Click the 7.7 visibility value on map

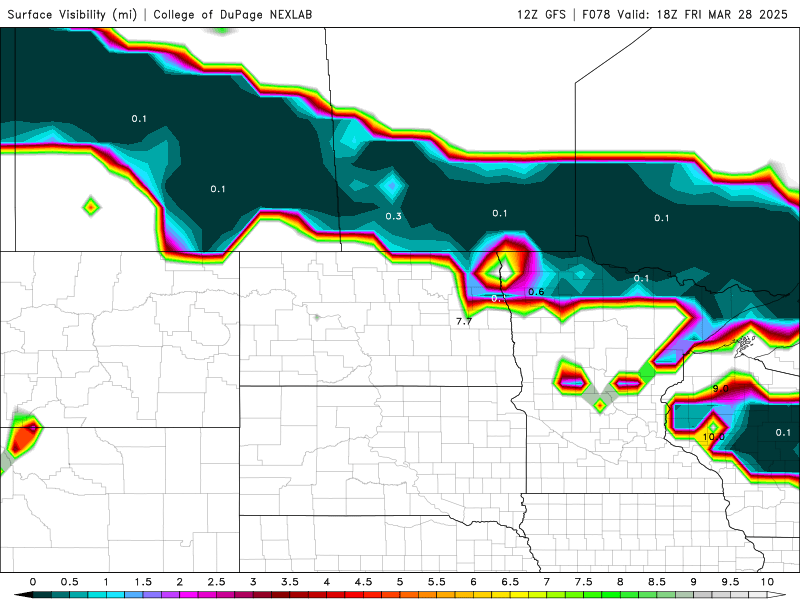coord(464,321)
